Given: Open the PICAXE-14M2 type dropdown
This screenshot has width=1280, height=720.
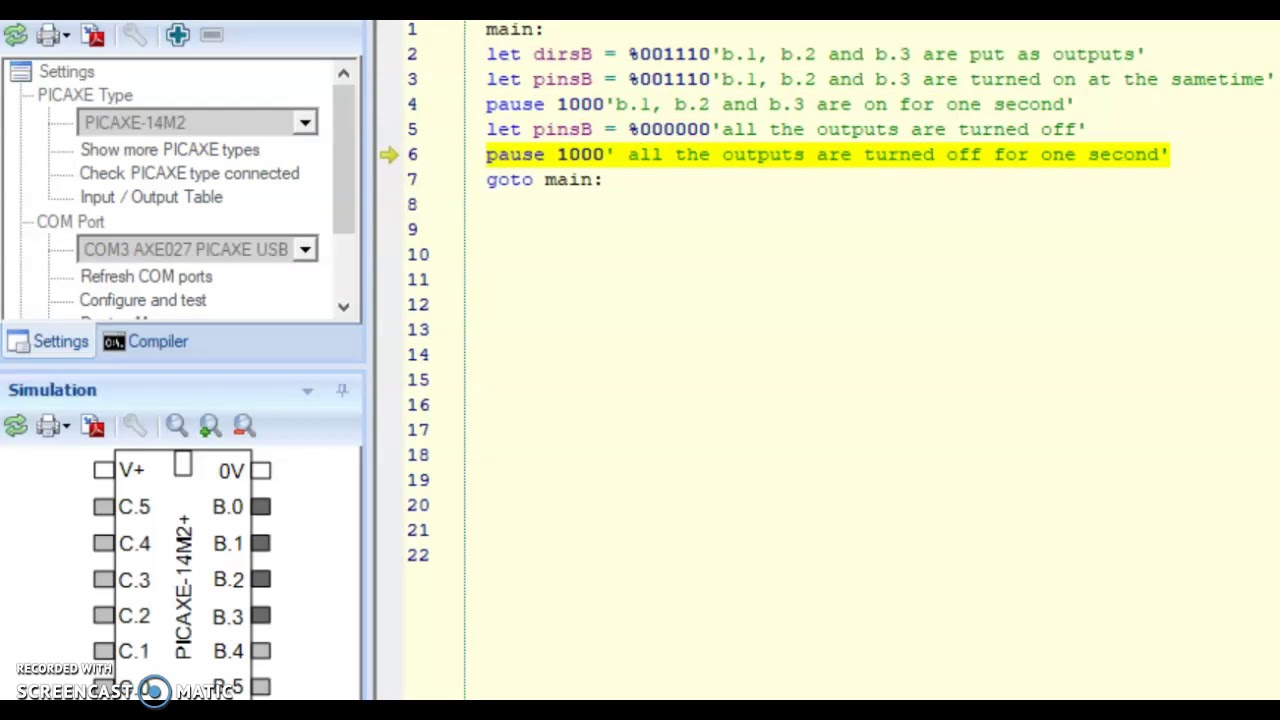Looking at the screenshot, I should click(x=305, y=122).
